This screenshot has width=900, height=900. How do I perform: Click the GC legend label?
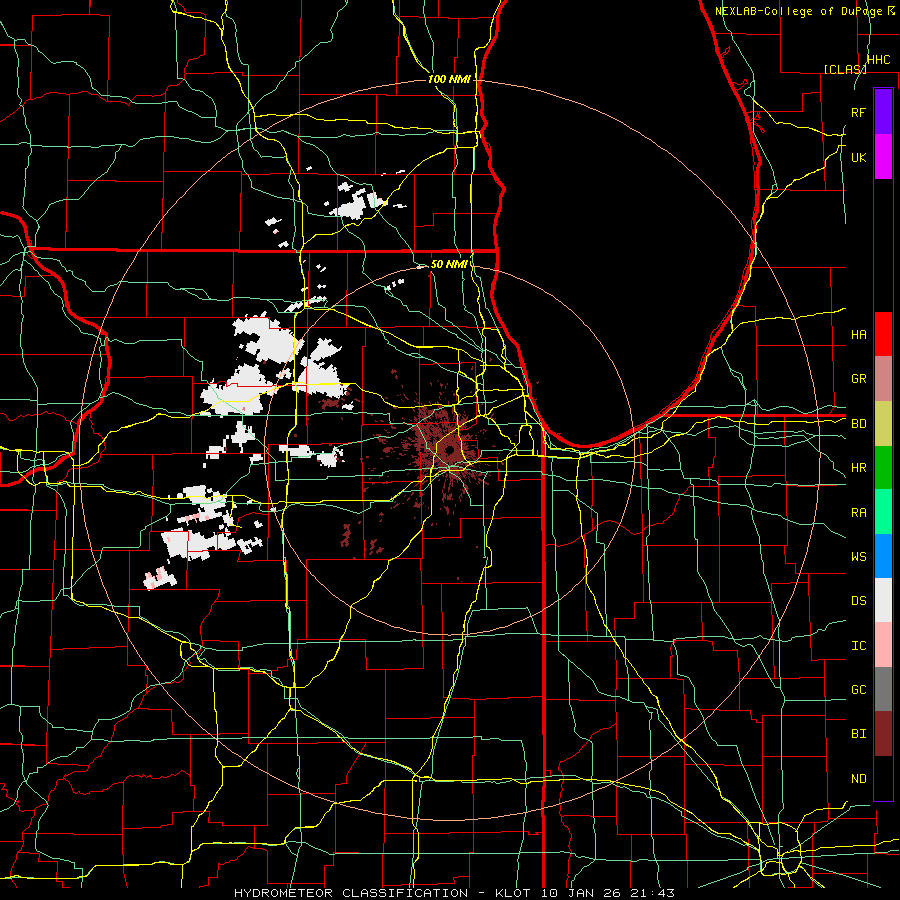tap(858, 690)
